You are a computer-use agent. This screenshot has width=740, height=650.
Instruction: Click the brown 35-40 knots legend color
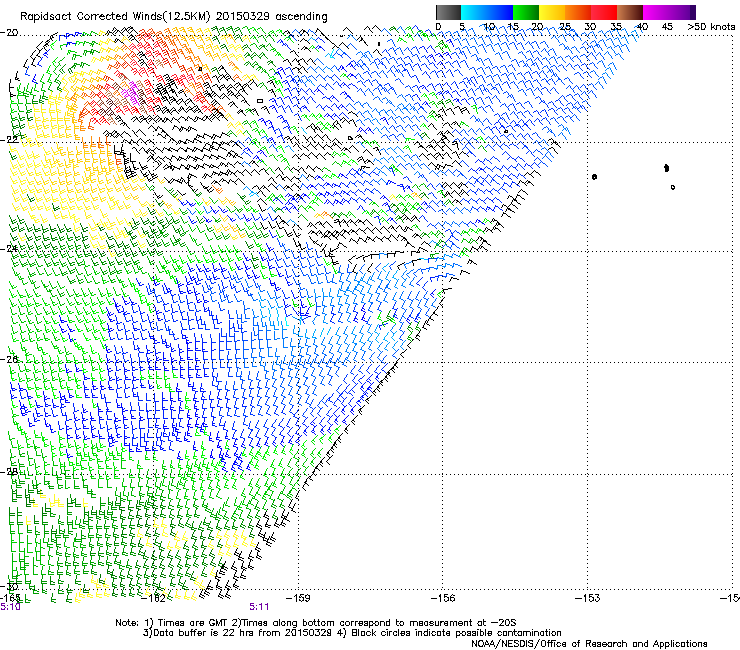click(630, 12)
